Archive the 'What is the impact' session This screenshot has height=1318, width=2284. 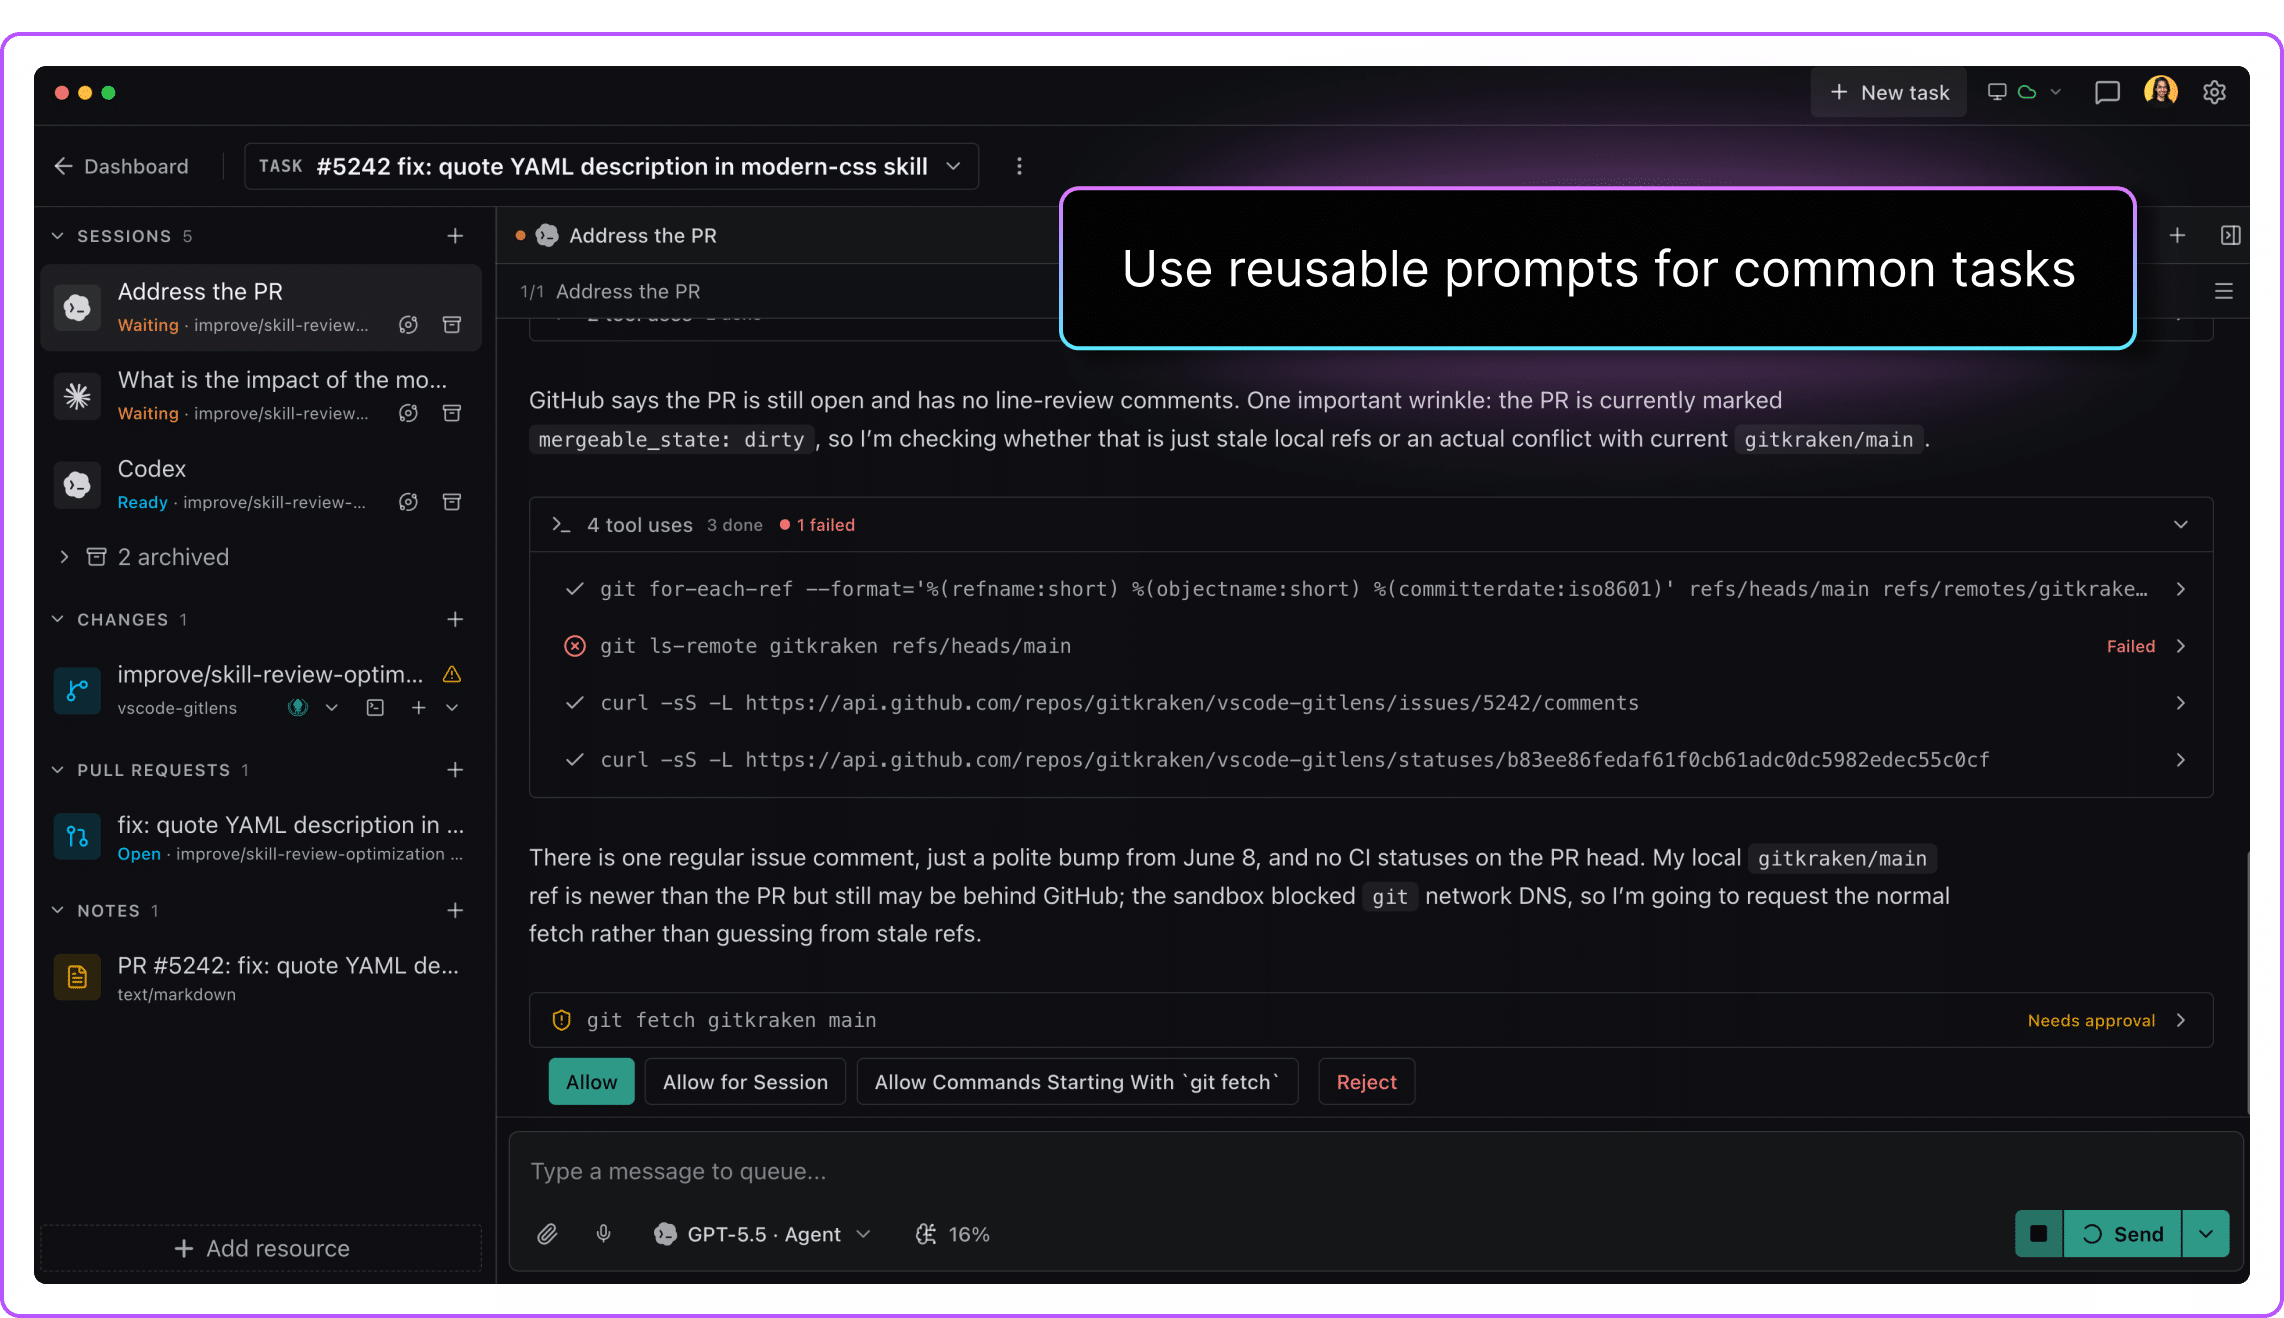click(452, 413)
